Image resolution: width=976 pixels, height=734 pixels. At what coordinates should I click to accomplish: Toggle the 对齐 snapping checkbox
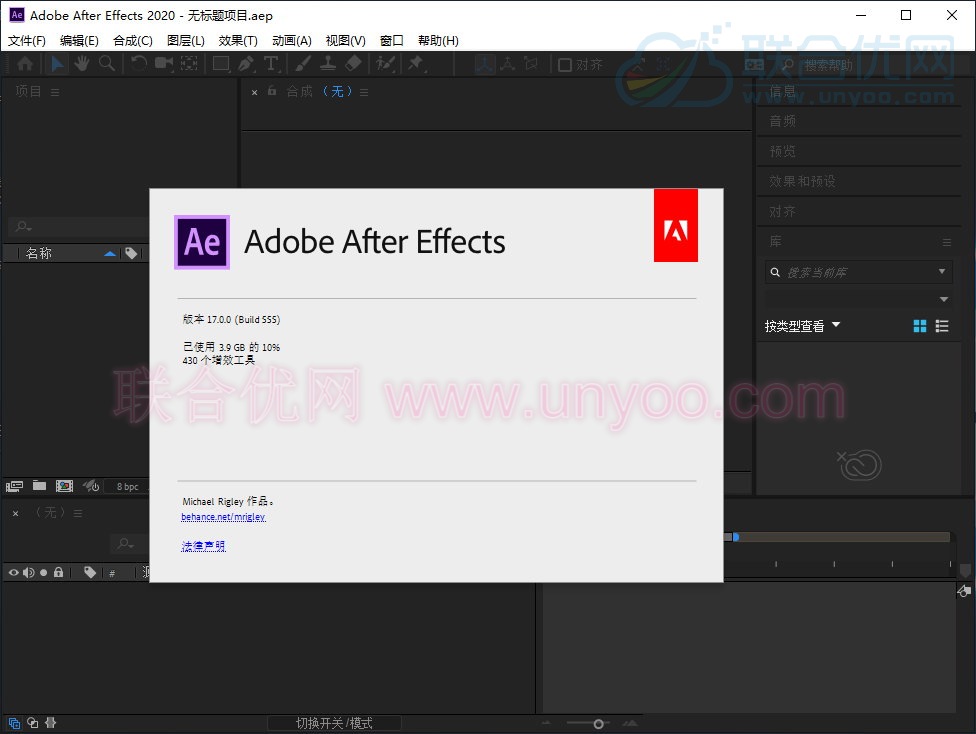(565, 65)
